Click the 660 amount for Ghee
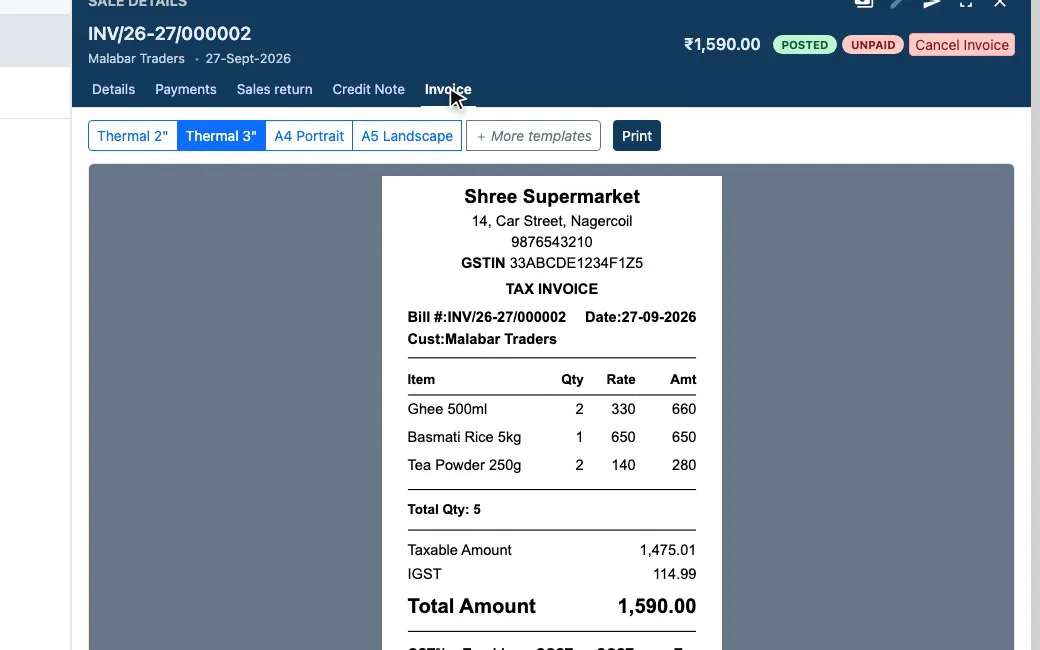The height and width of the screenshot is (650, 1040). 684,409
